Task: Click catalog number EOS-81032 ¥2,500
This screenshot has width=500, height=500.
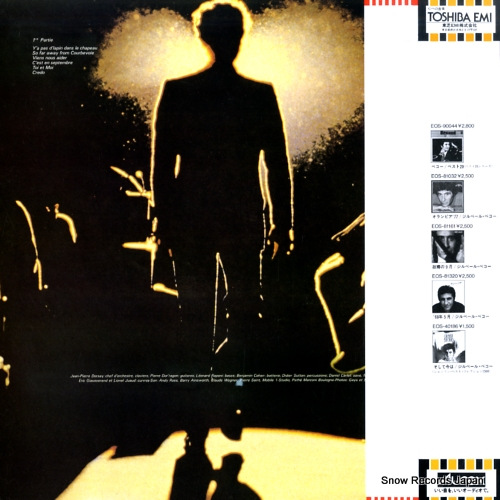Action: 452,176
